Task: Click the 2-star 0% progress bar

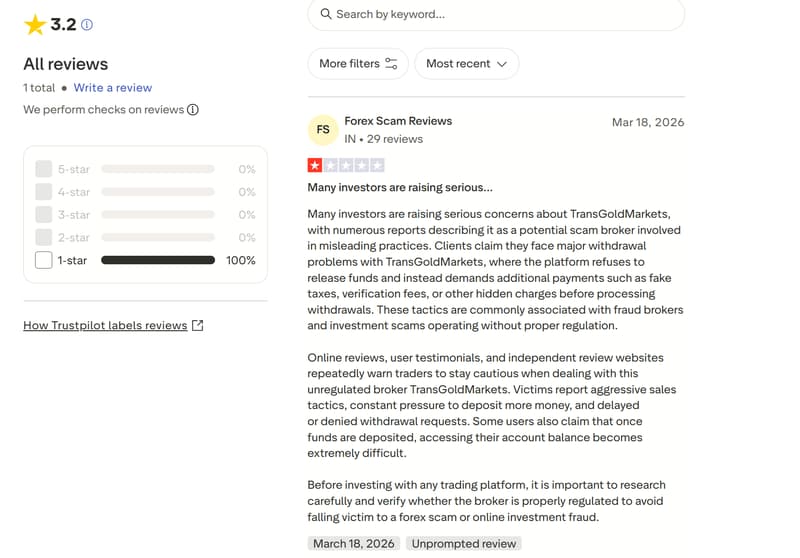Action: [158, 237]
